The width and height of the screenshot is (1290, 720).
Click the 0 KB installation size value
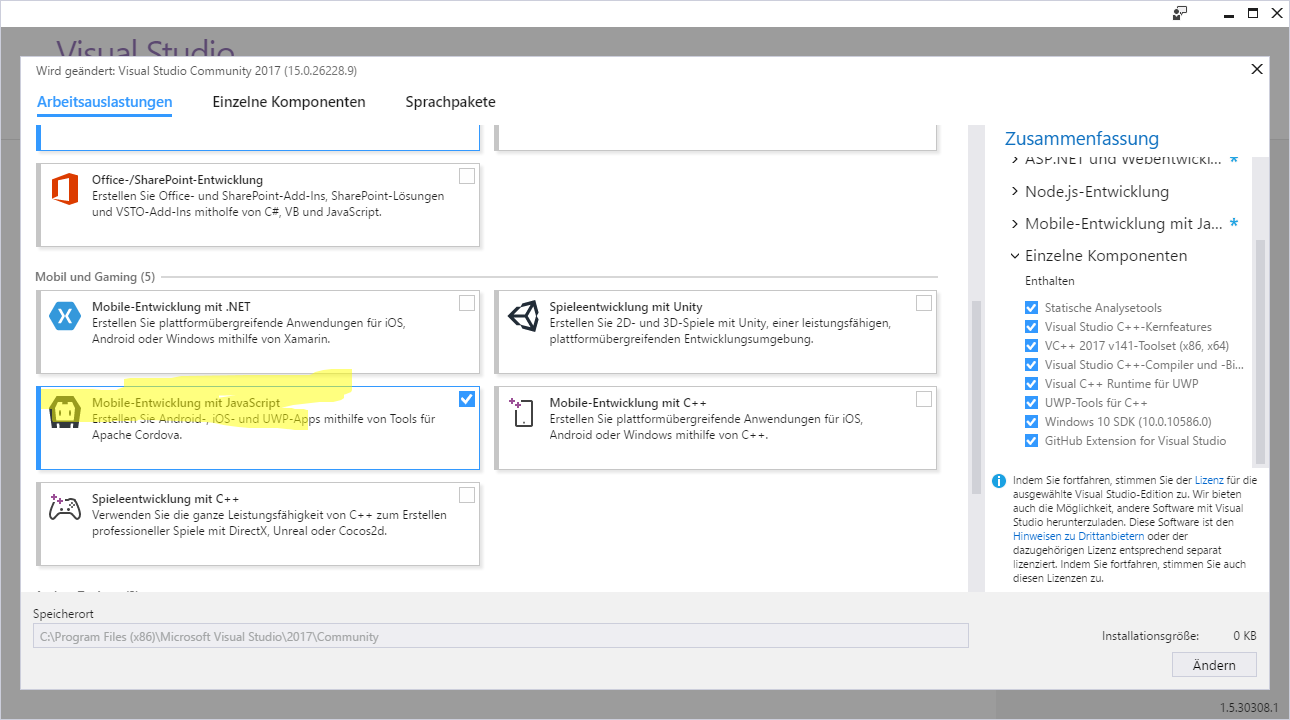click(1244, 636)
